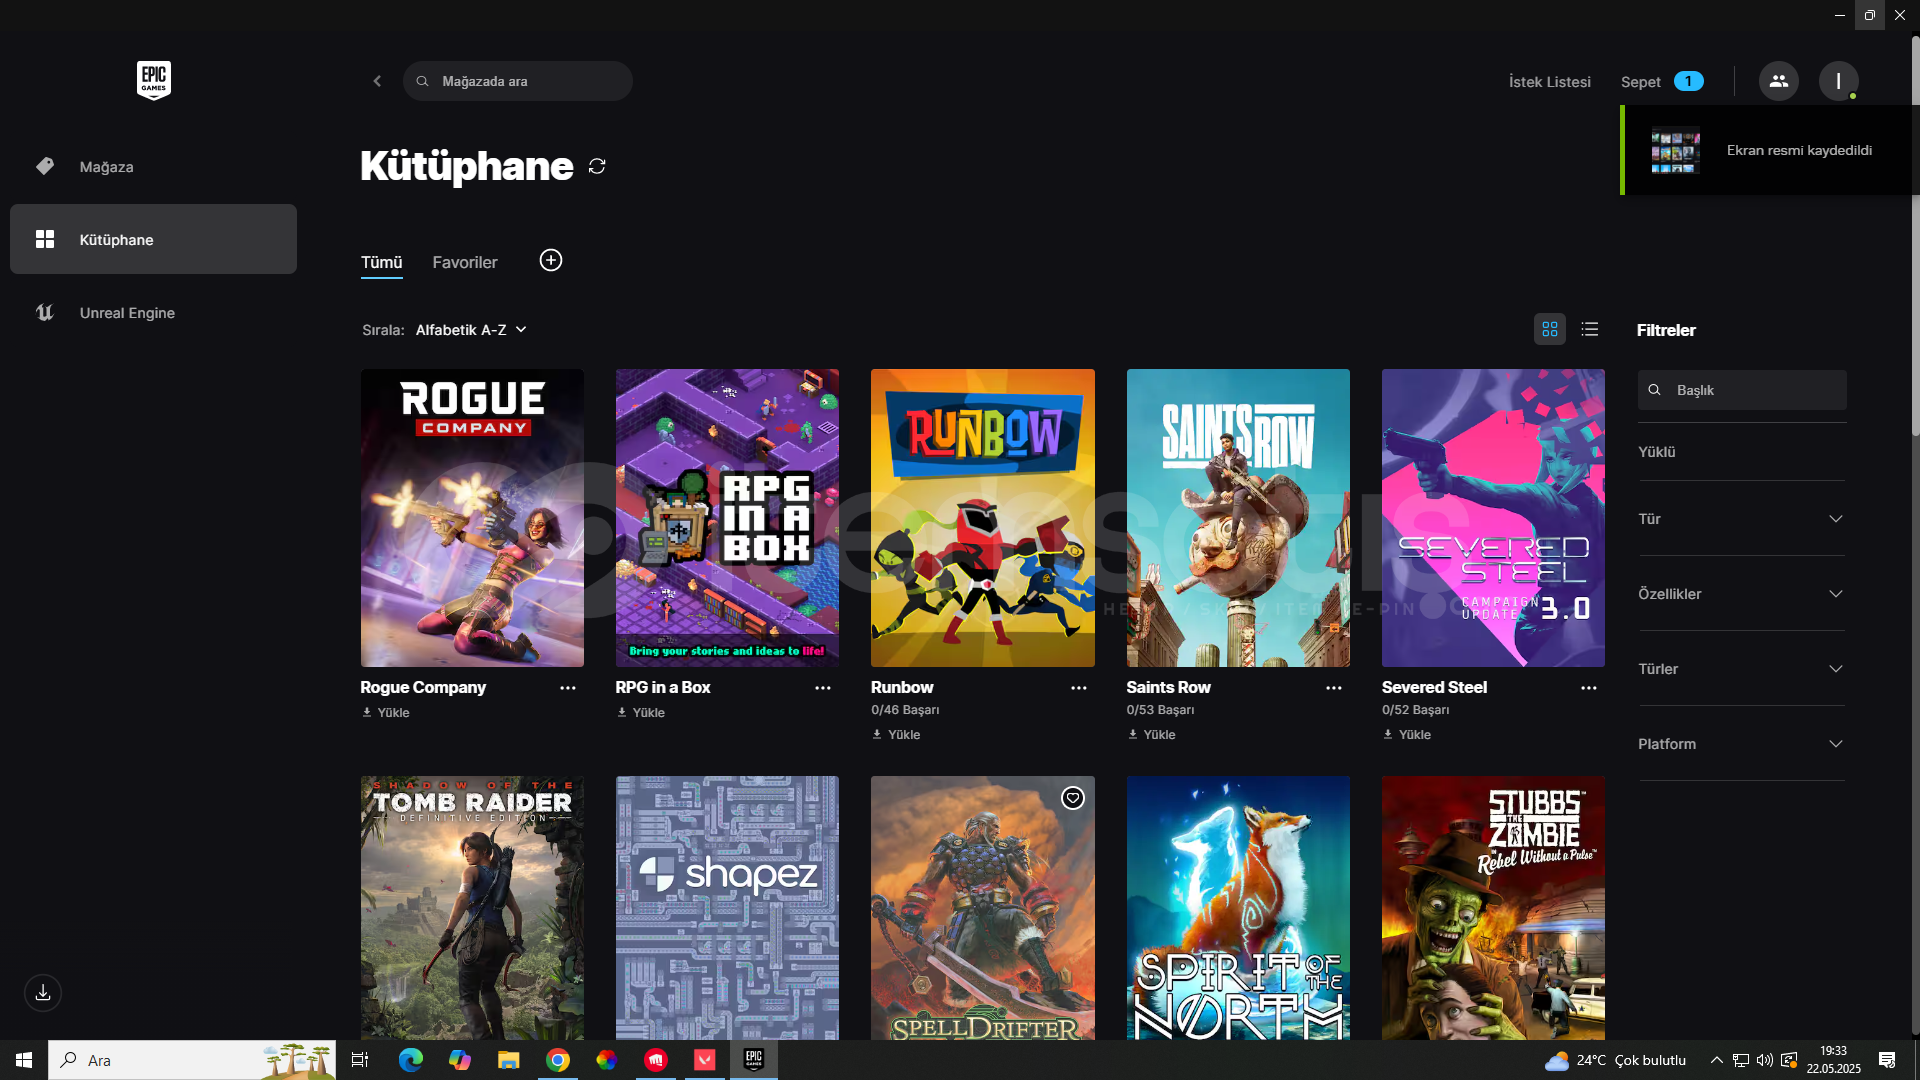Image resolution: width=1920 pixels, height=1080 pixels.
Task: Open RPG in a Box cover thumbnail
Action: point(727,518)
